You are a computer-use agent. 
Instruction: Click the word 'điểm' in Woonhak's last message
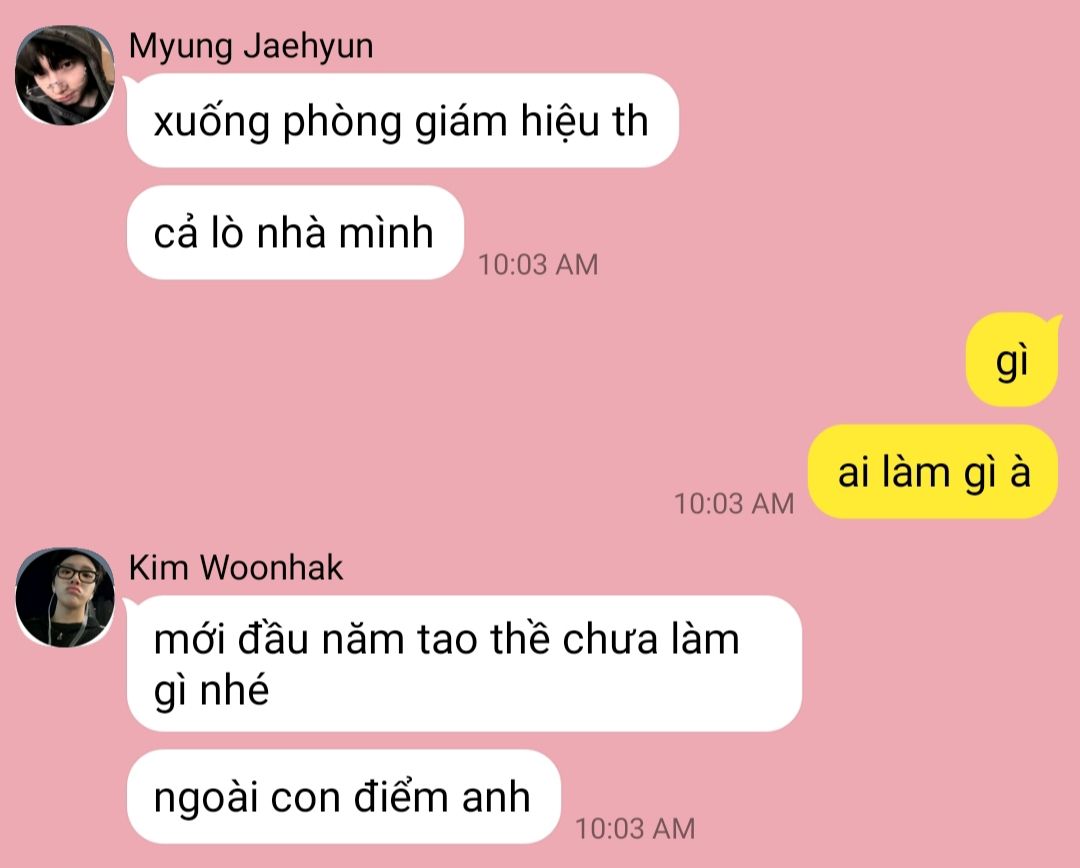click(401, 796)
